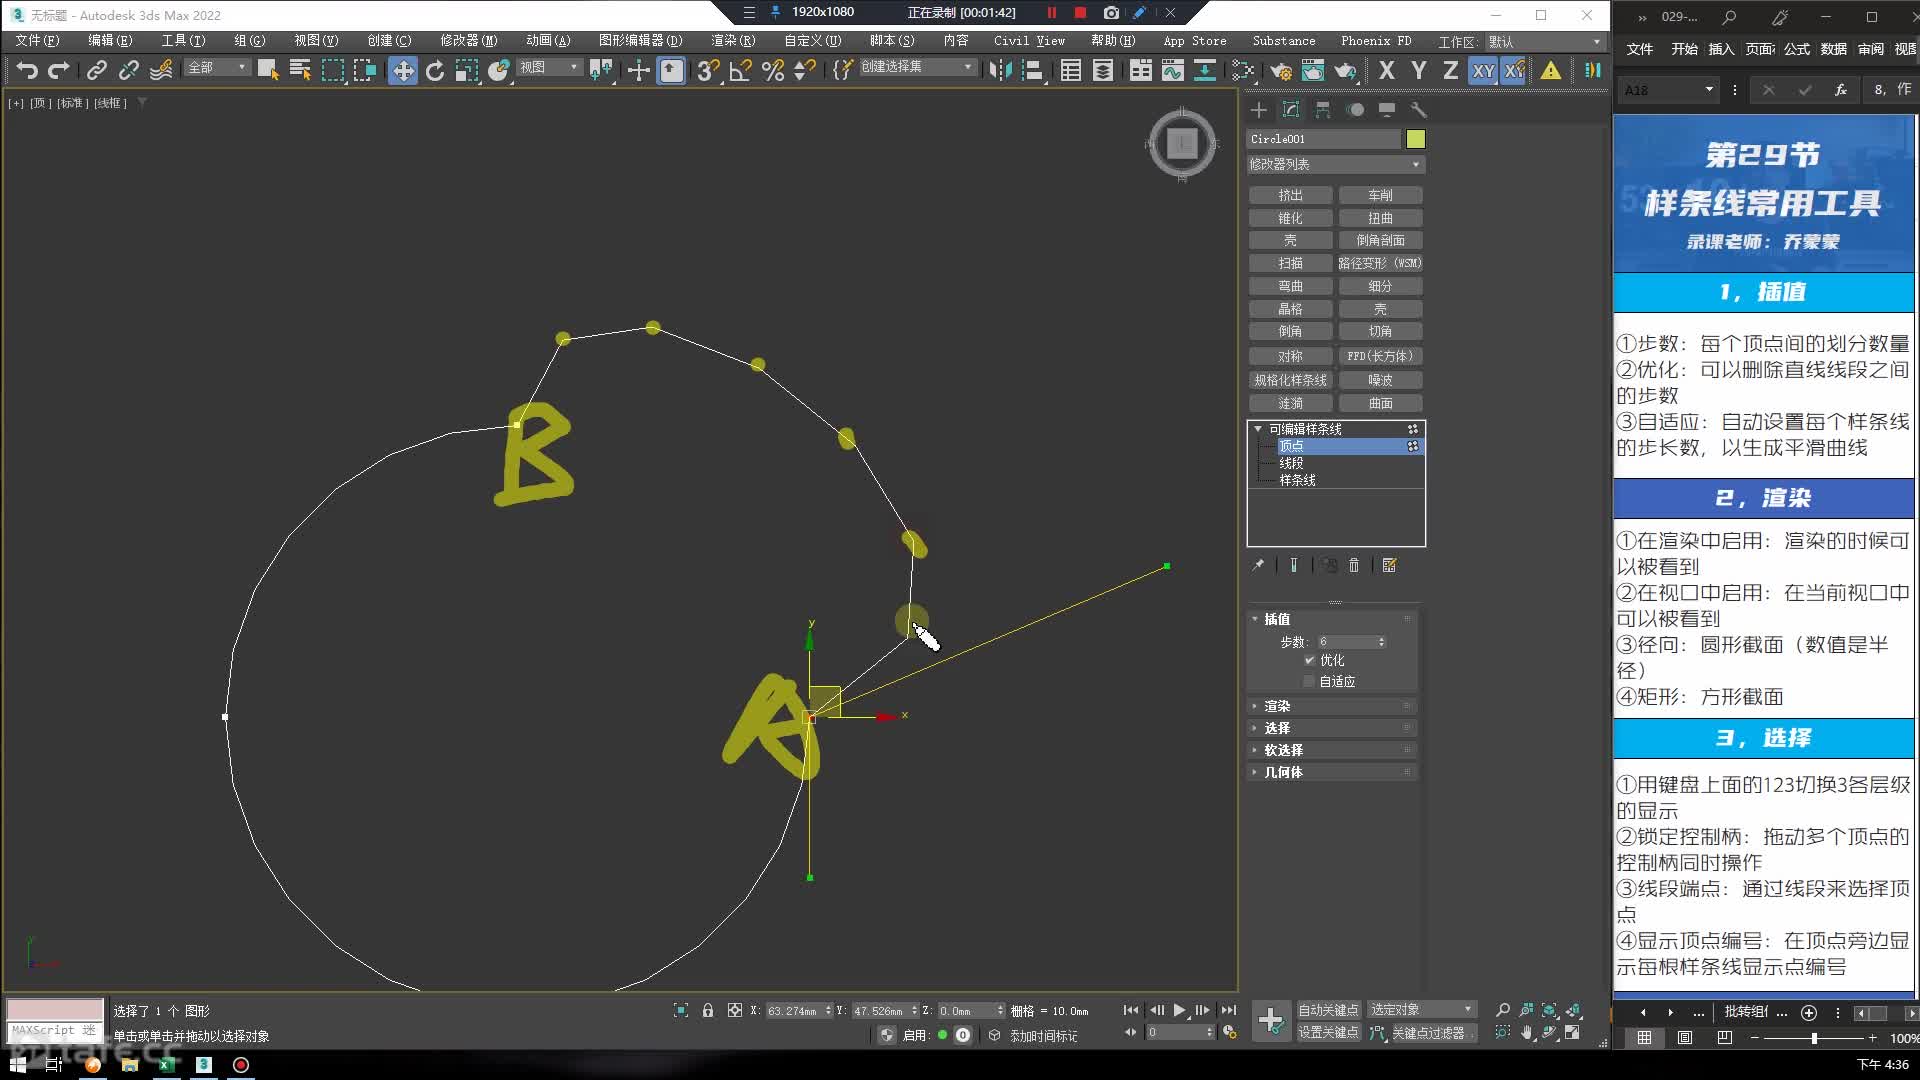Open the 修改器列表 modifier list dropdown
Viewport: 1920px width, 1080px height.
pyautogui.click(x=1335, y=164)
